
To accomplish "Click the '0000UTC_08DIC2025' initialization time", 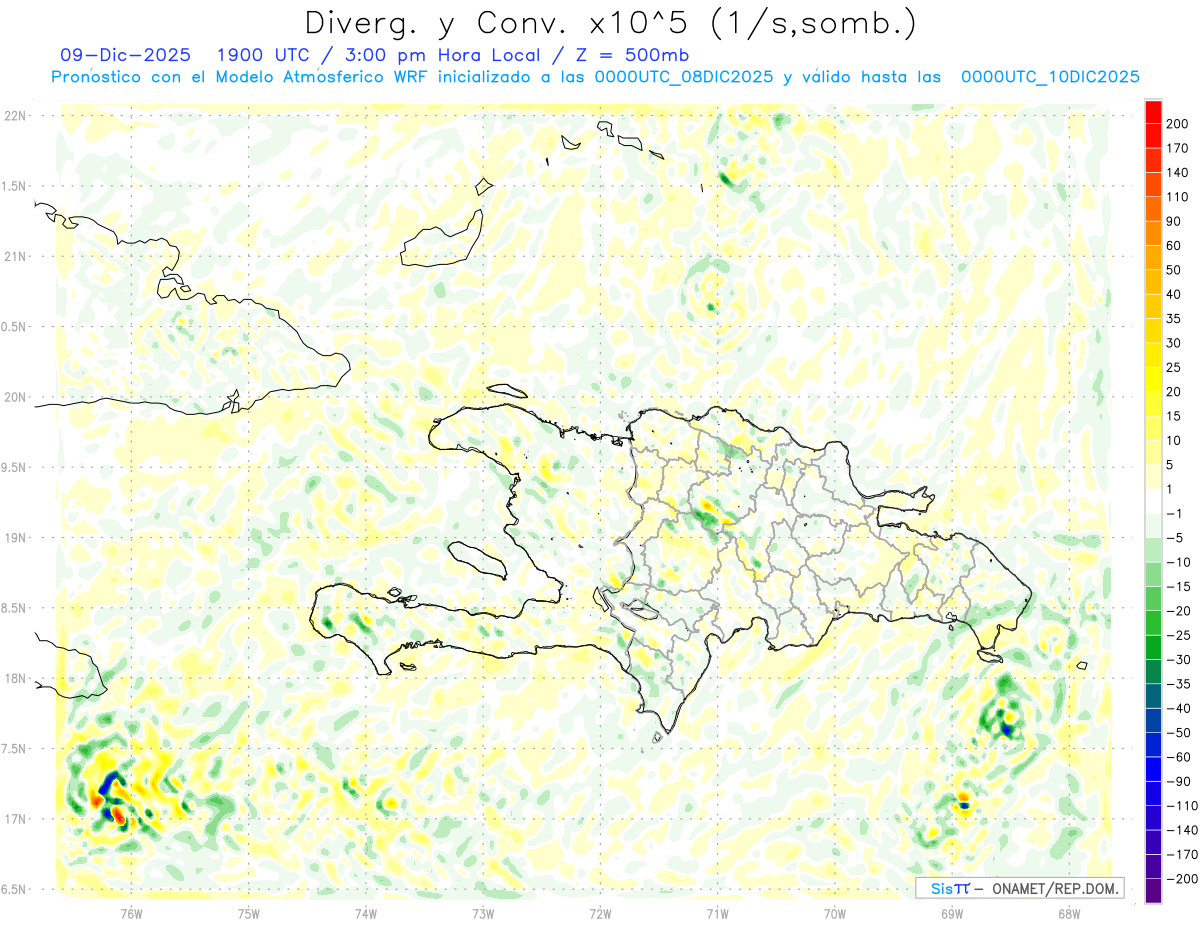I will pos(684,77).
